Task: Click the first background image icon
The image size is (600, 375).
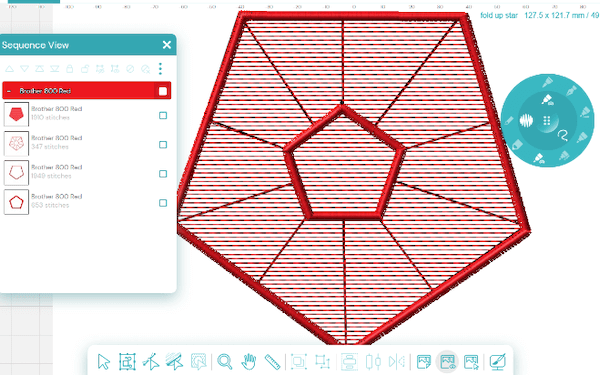Action: [424, 362]
